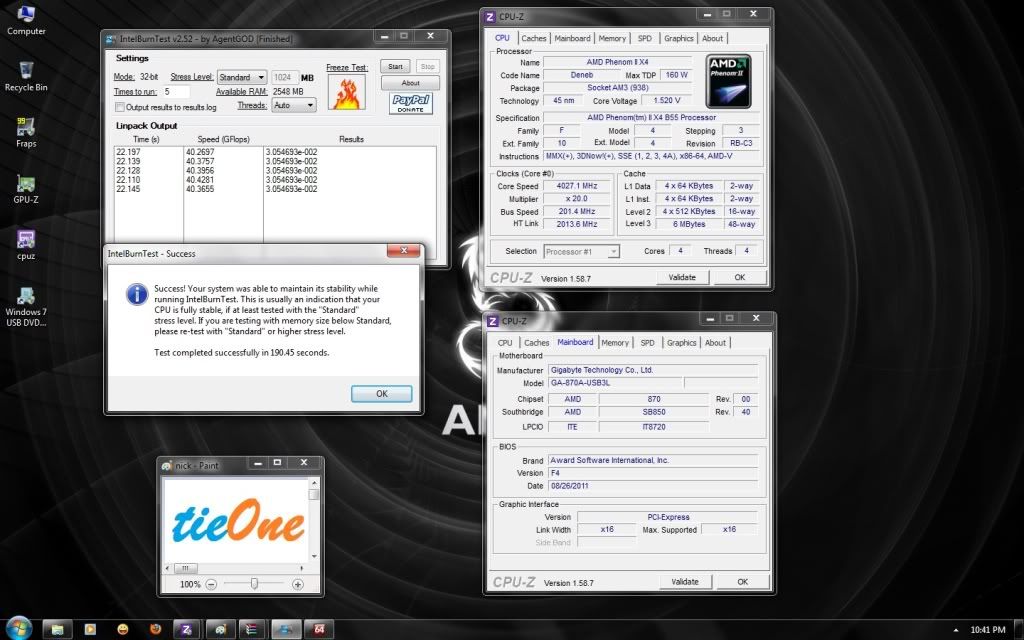Launch Firefox from the taskbar
The height and width of the screenshot is (640, 1024).
(155, 630)
